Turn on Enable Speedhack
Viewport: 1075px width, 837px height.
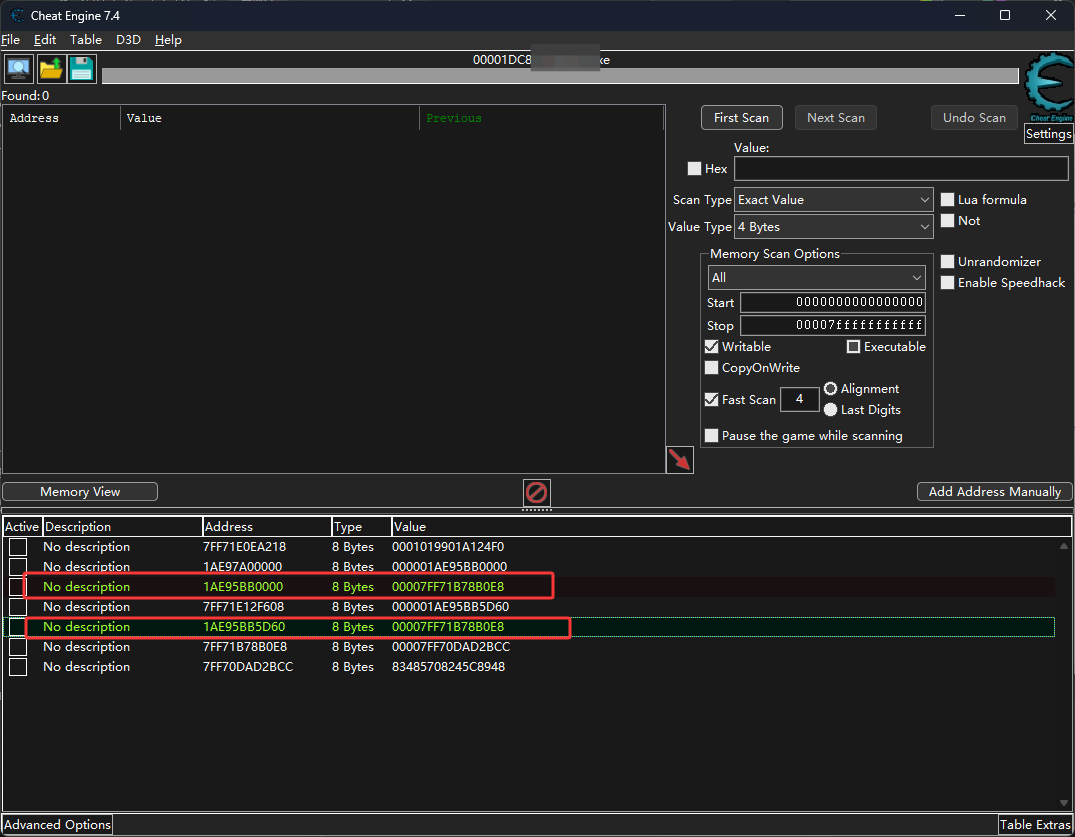947,282
